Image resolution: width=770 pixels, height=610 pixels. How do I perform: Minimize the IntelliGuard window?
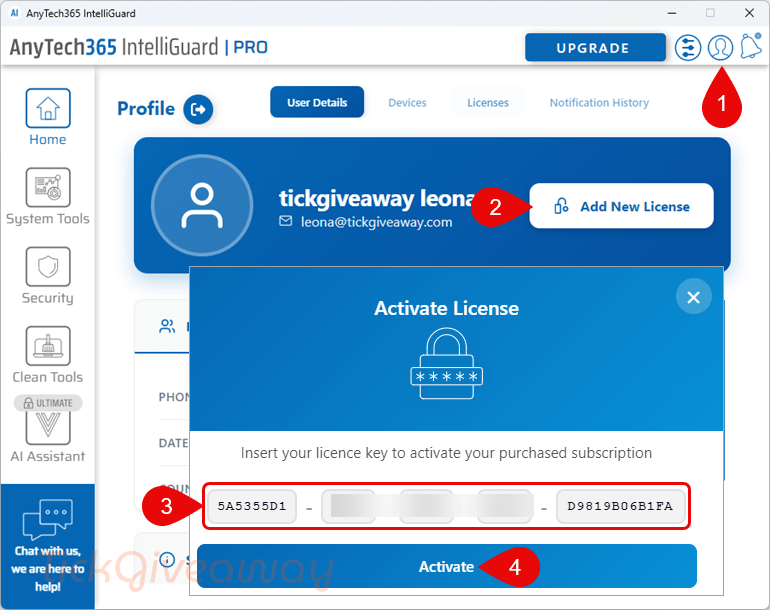[x=672, y=13]
